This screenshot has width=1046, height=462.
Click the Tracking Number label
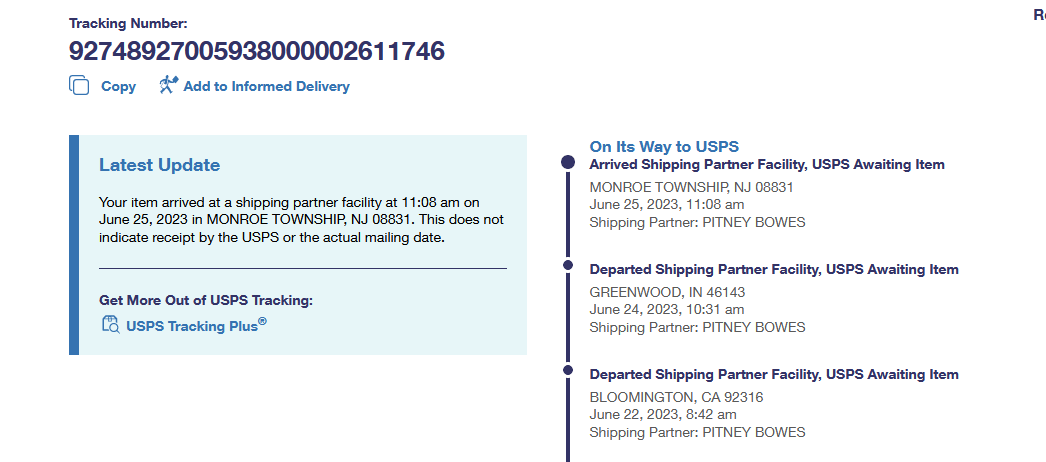pos(128,23)
